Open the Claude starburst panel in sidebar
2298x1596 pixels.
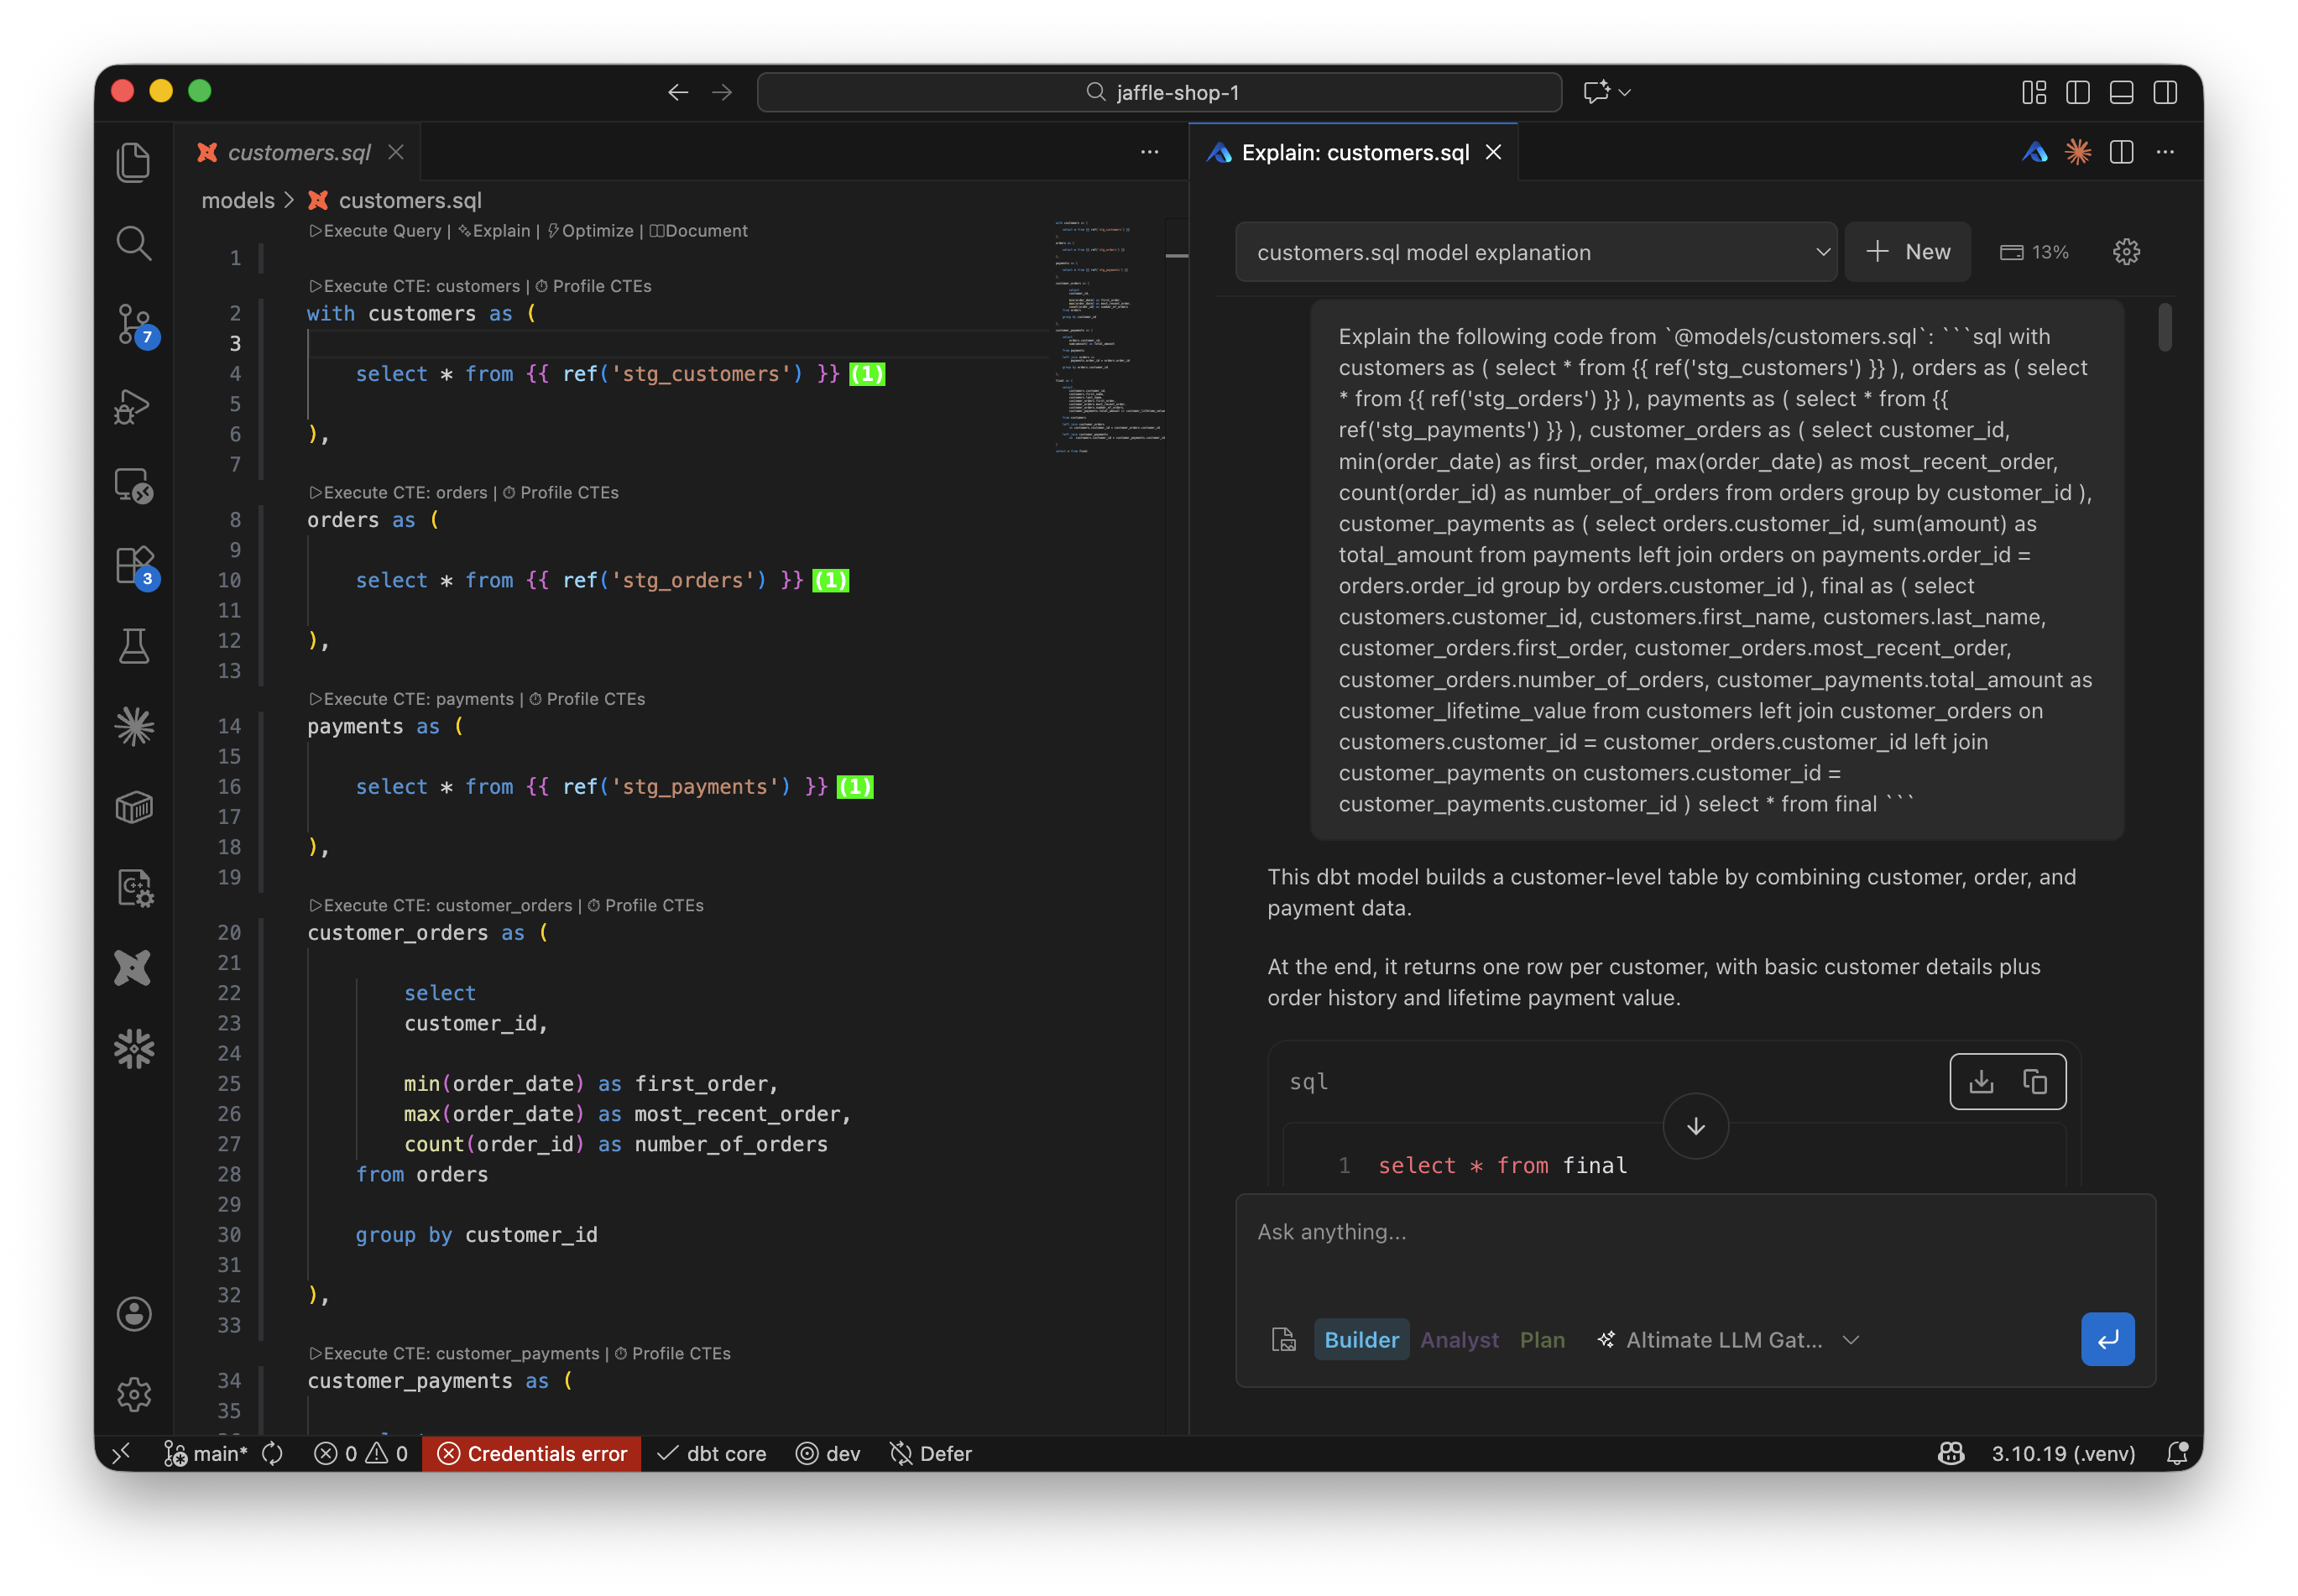coord(133,726)
